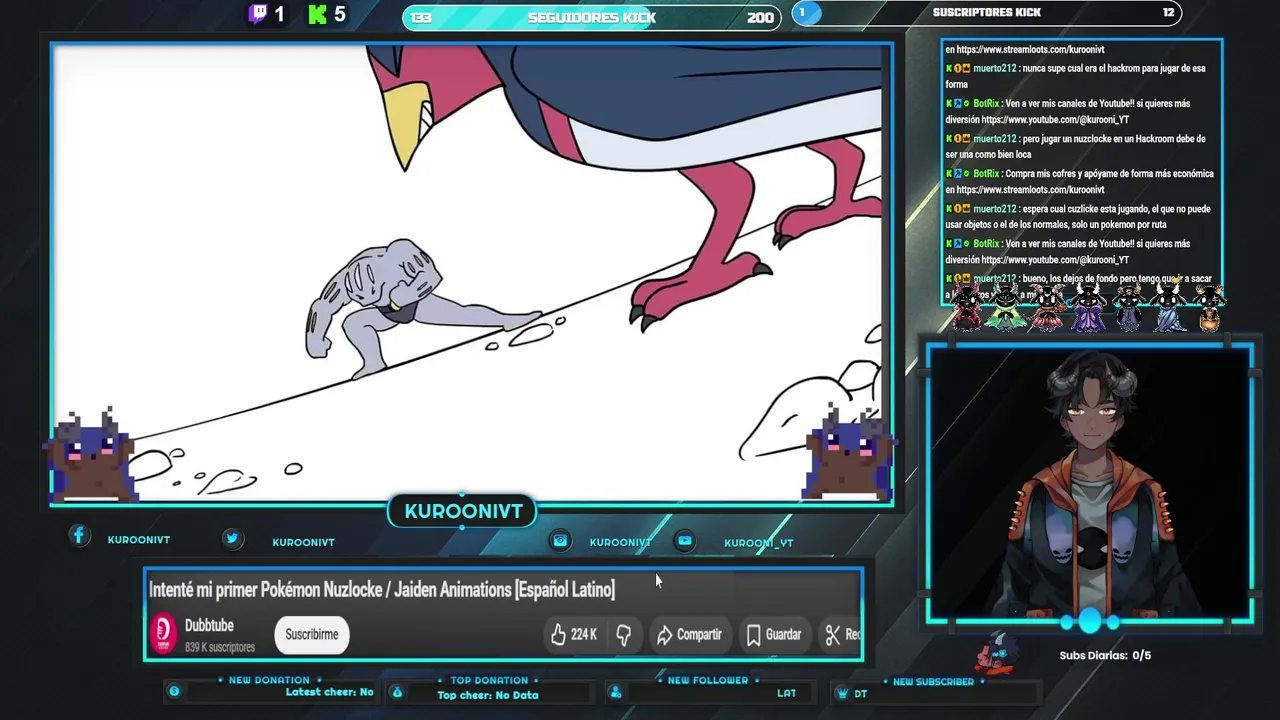
Task: Click the Compartir share button
Action: pos(688,634)
